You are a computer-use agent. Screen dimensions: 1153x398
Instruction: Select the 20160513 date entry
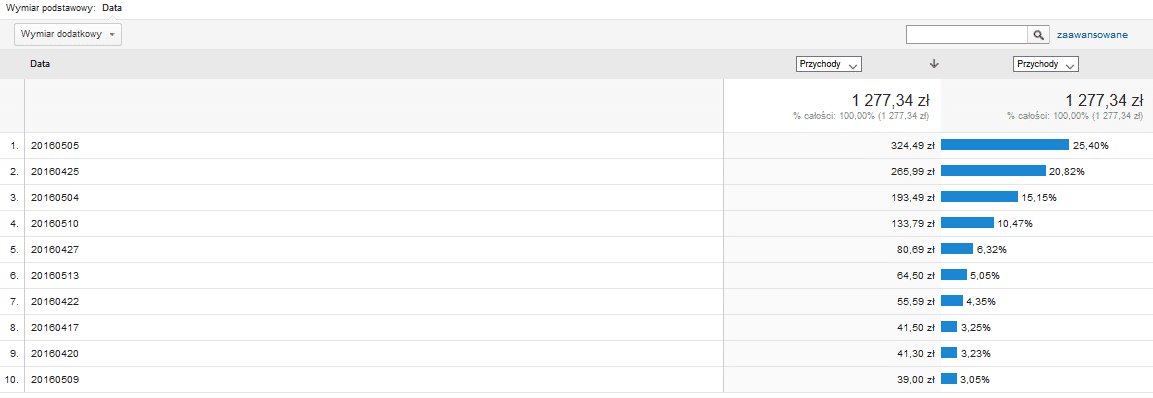(x=54, y=275)
